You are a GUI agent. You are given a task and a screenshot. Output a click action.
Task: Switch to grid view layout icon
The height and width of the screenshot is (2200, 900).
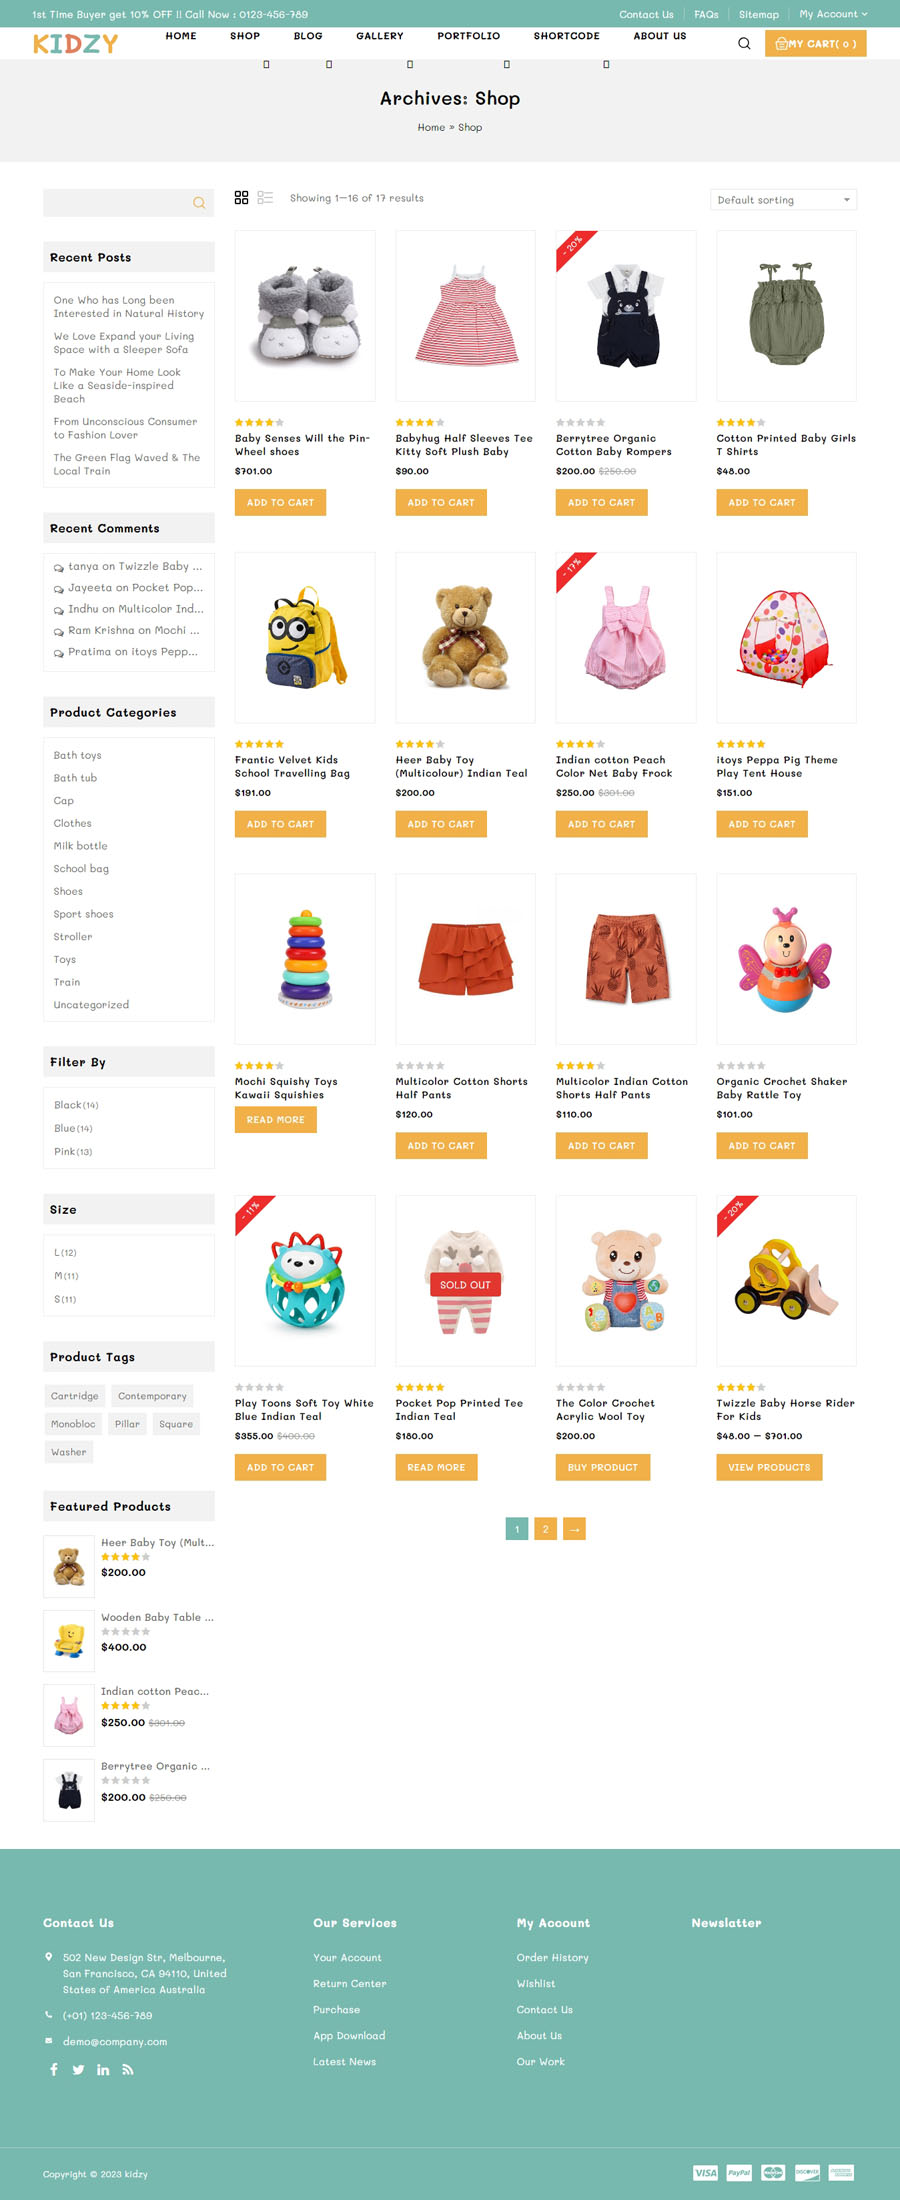[241, 198]
